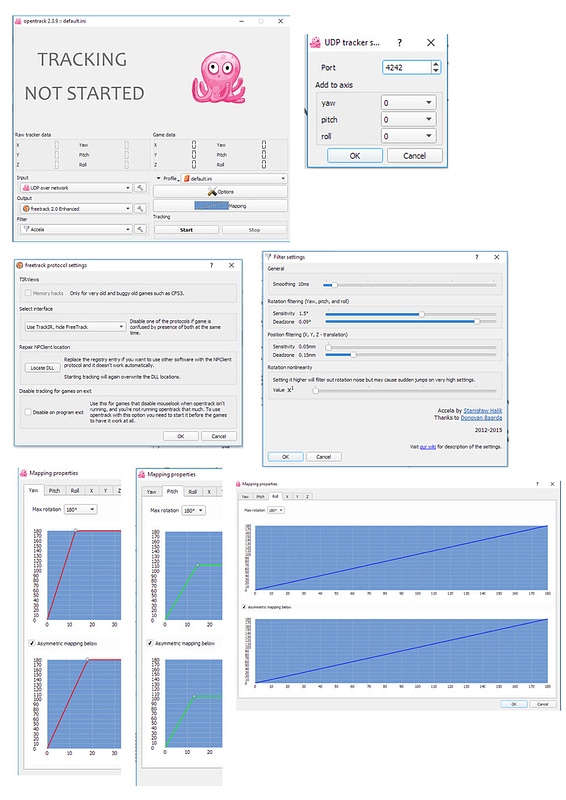The image size is (566, 800).
Task: Adjust the Smoothing slider handle
Action: pos(334,285)
